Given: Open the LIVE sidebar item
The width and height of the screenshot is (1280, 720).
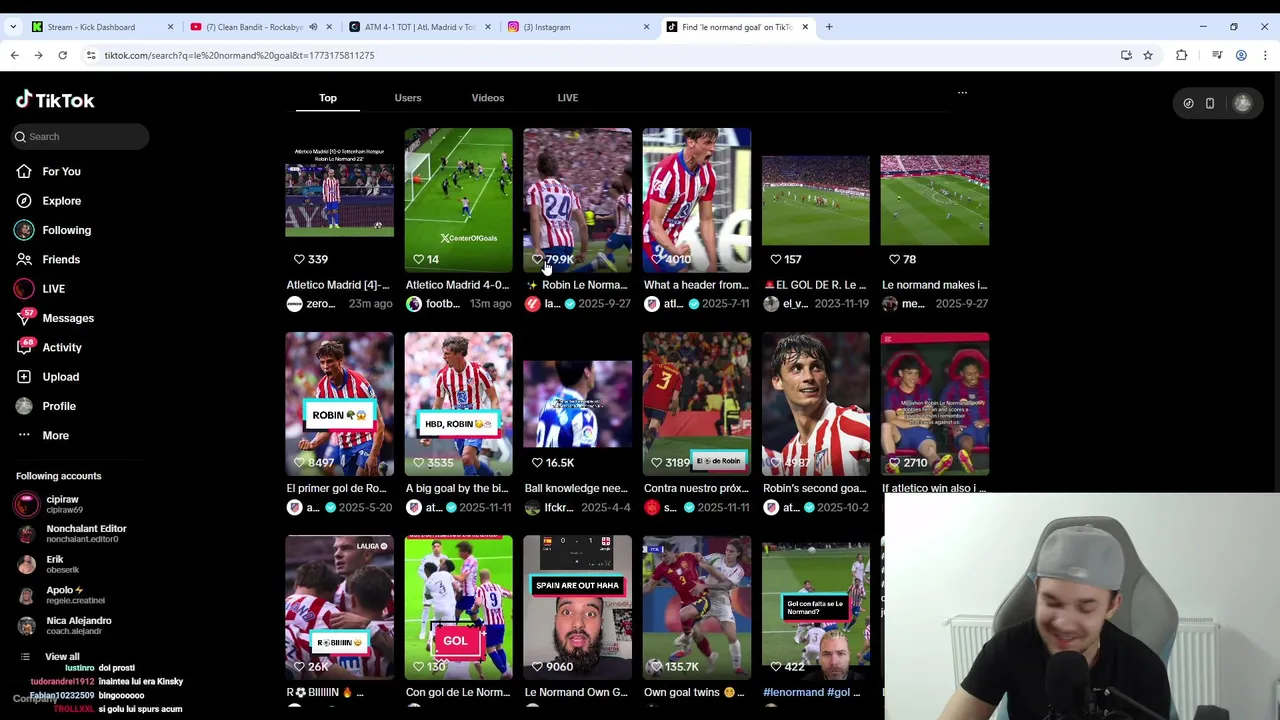Looking at the screenshot, I should (x=53, y=289).
